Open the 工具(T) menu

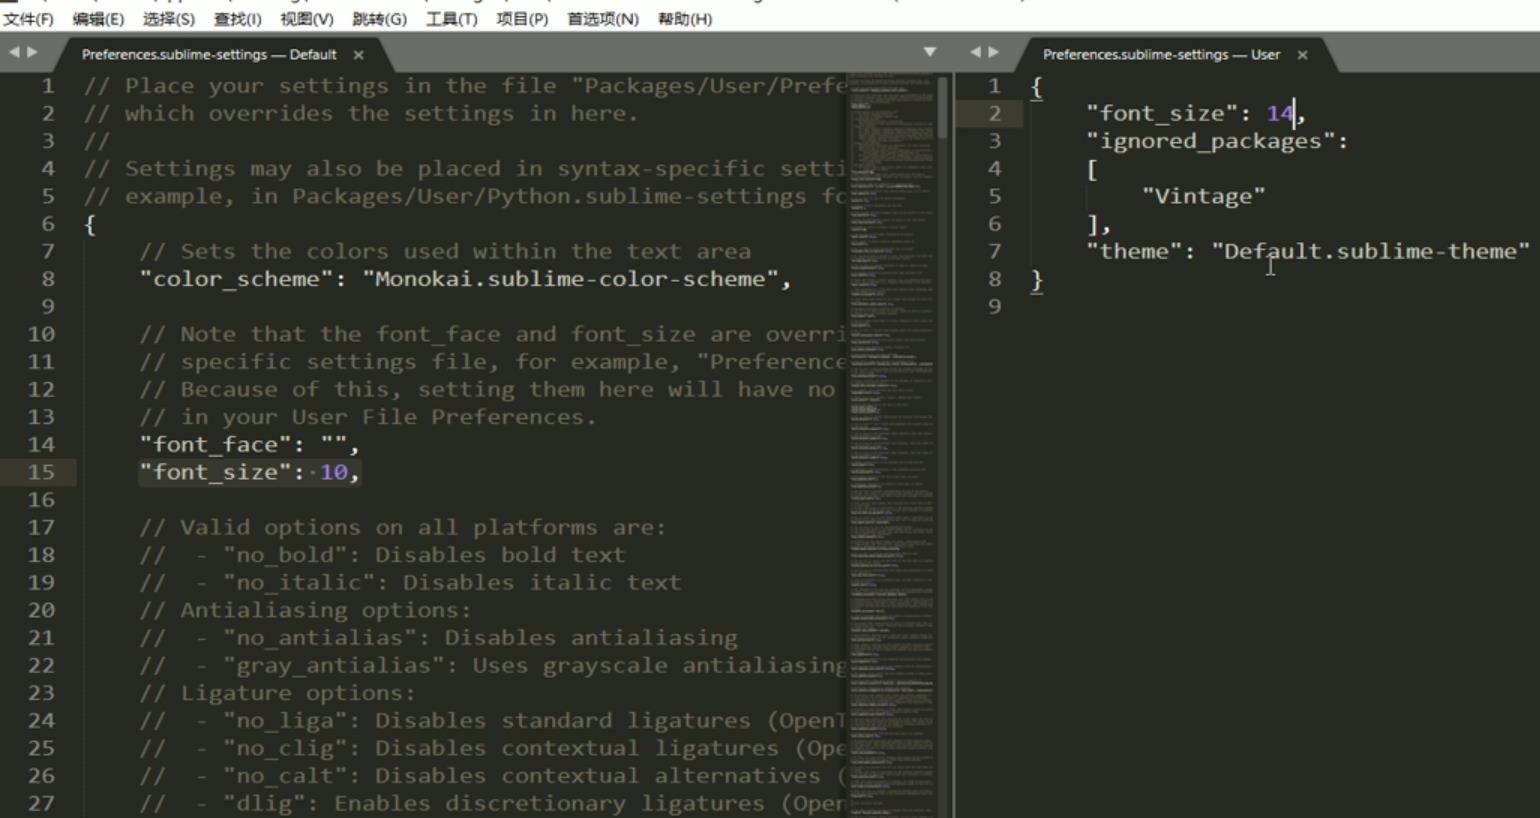click(x=451, y=19)
